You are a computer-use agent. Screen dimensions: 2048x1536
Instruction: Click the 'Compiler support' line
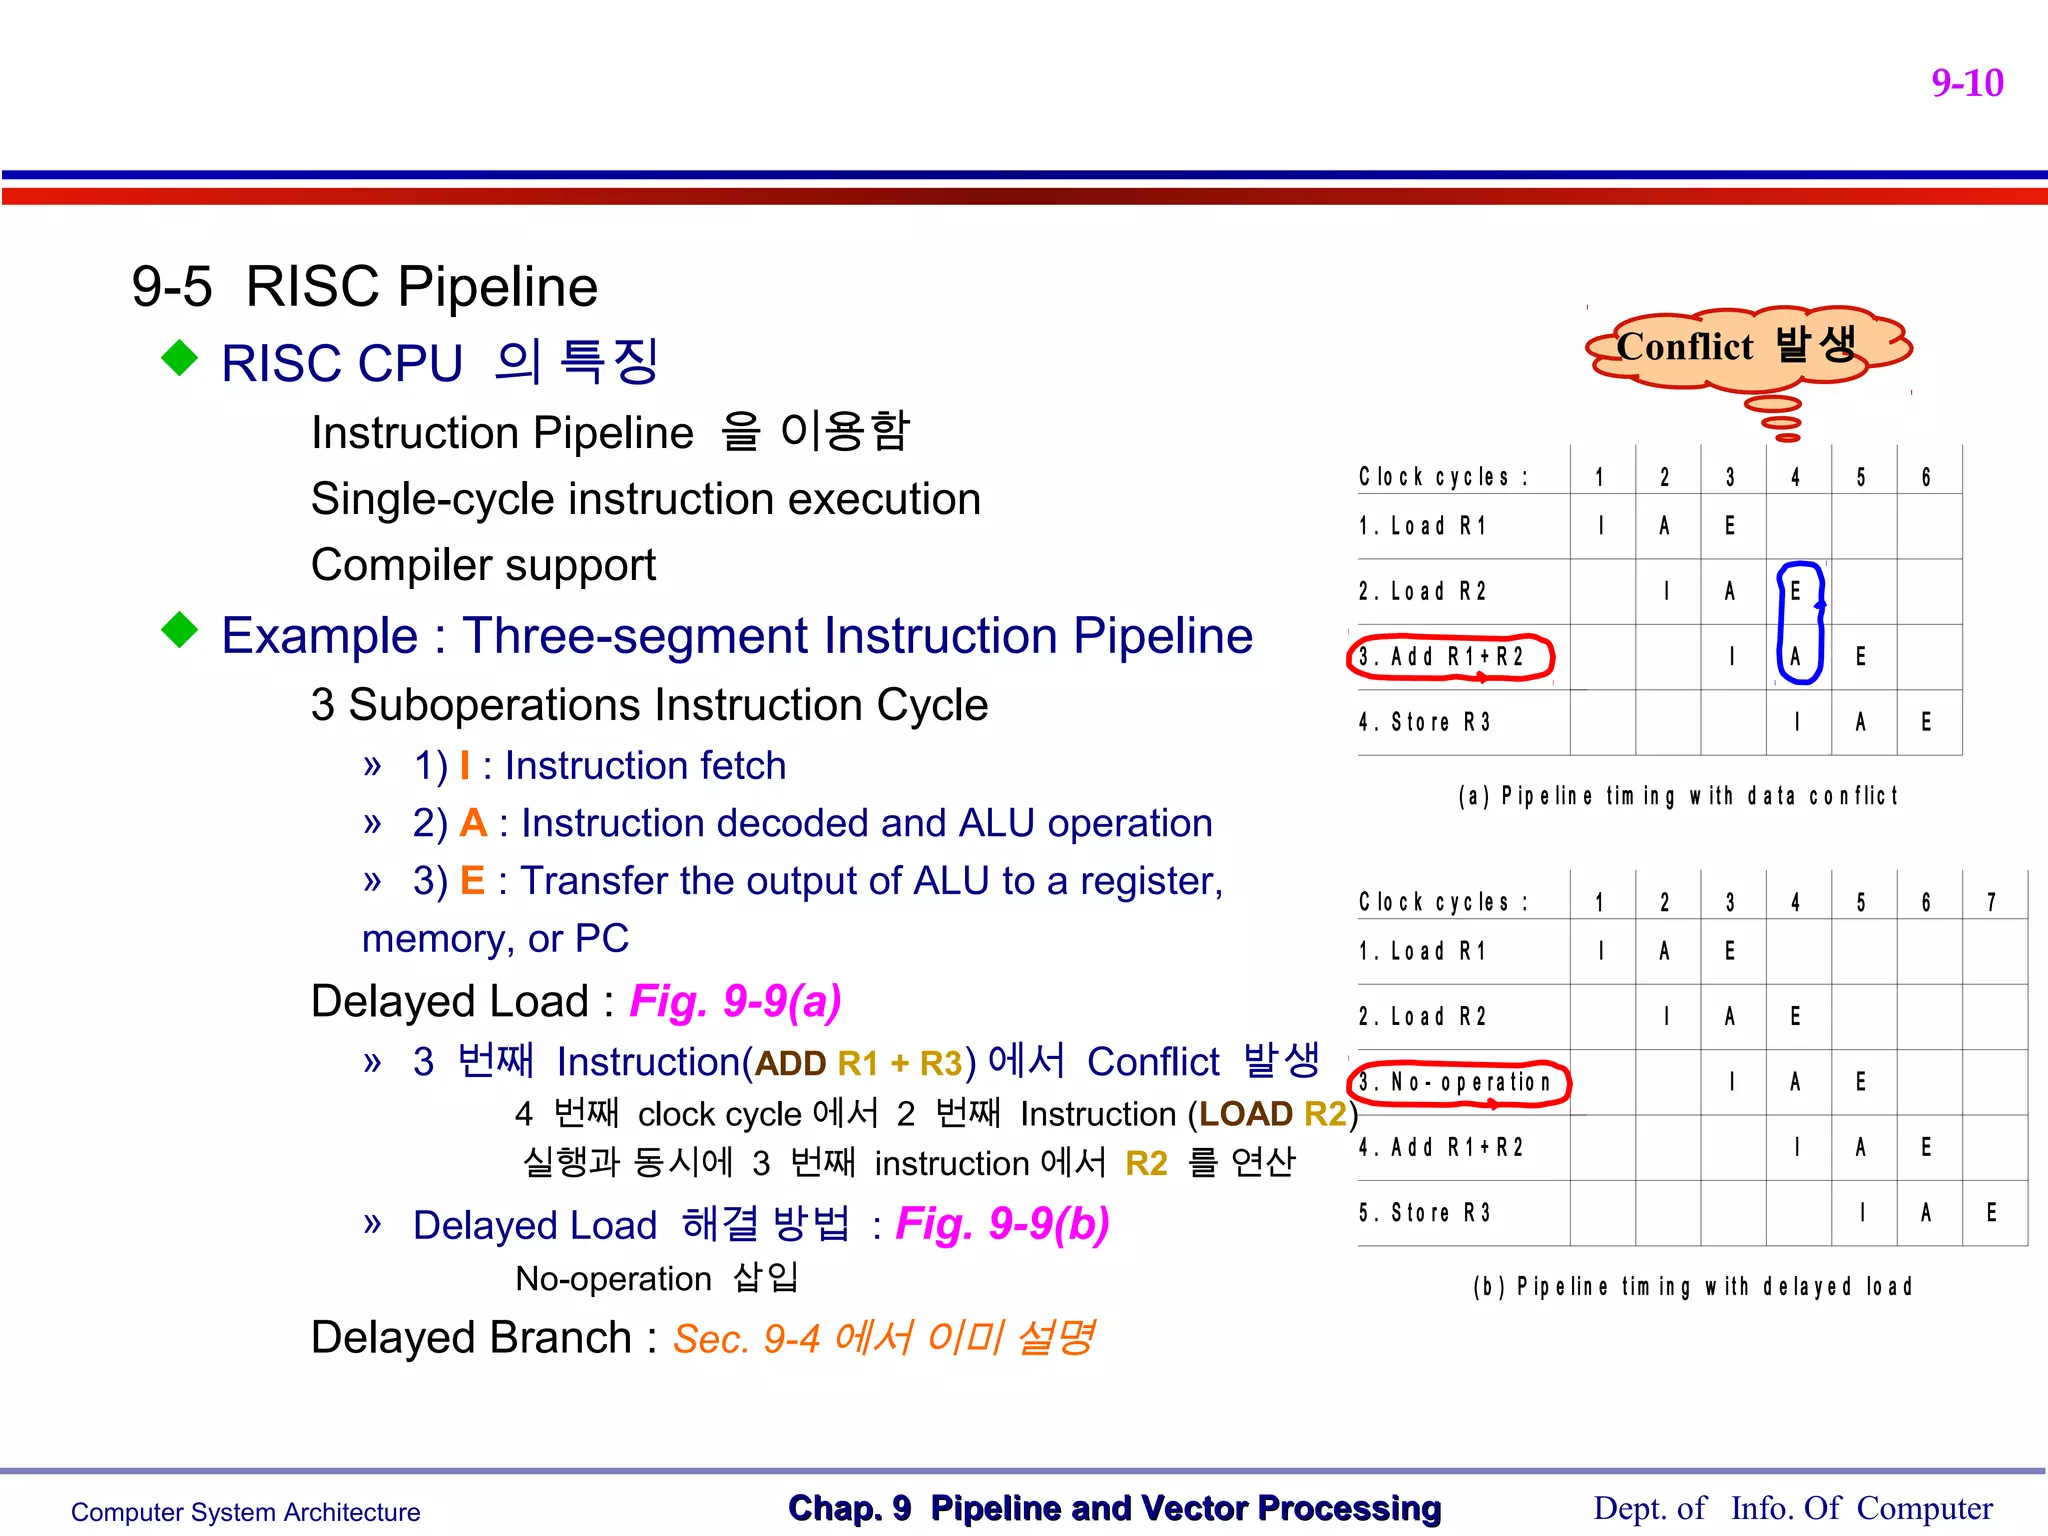tap(483, 565)
